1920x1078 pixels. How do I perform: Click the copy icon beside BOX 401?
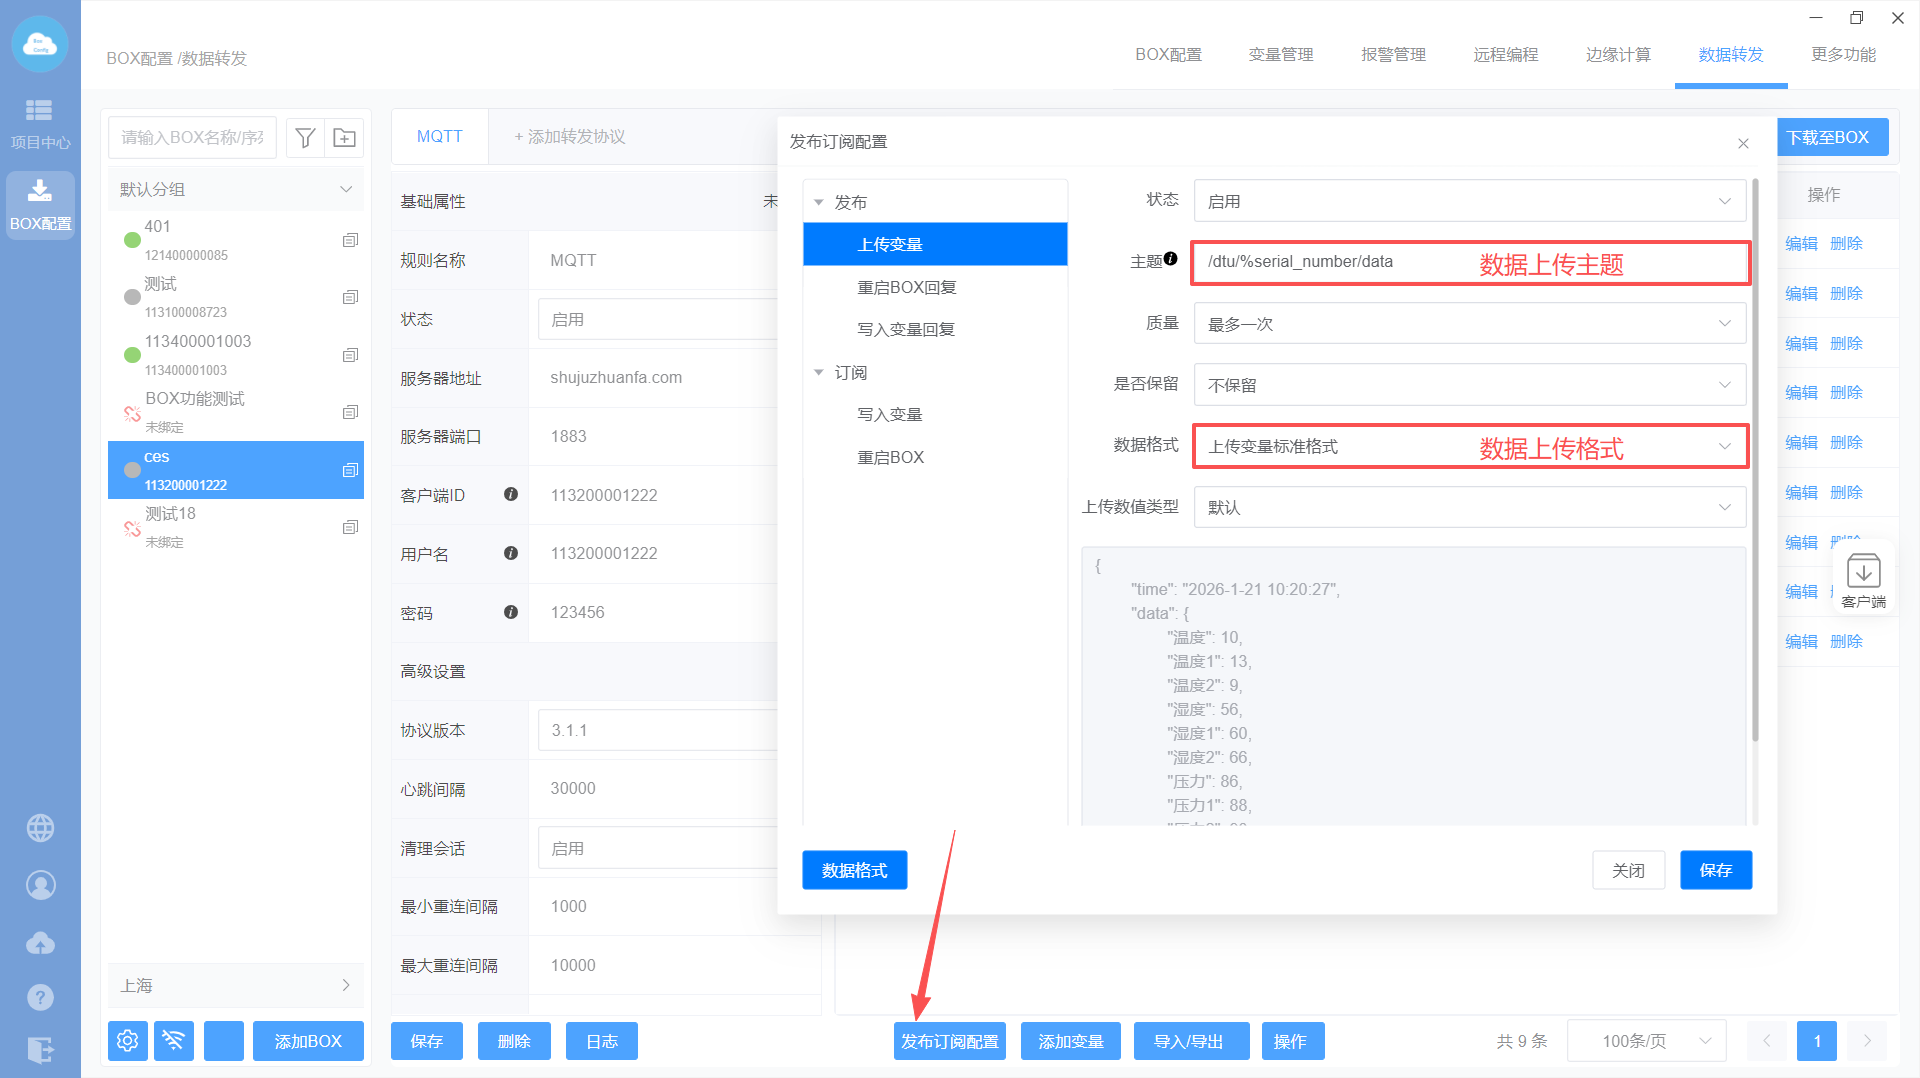click(350, 240)
